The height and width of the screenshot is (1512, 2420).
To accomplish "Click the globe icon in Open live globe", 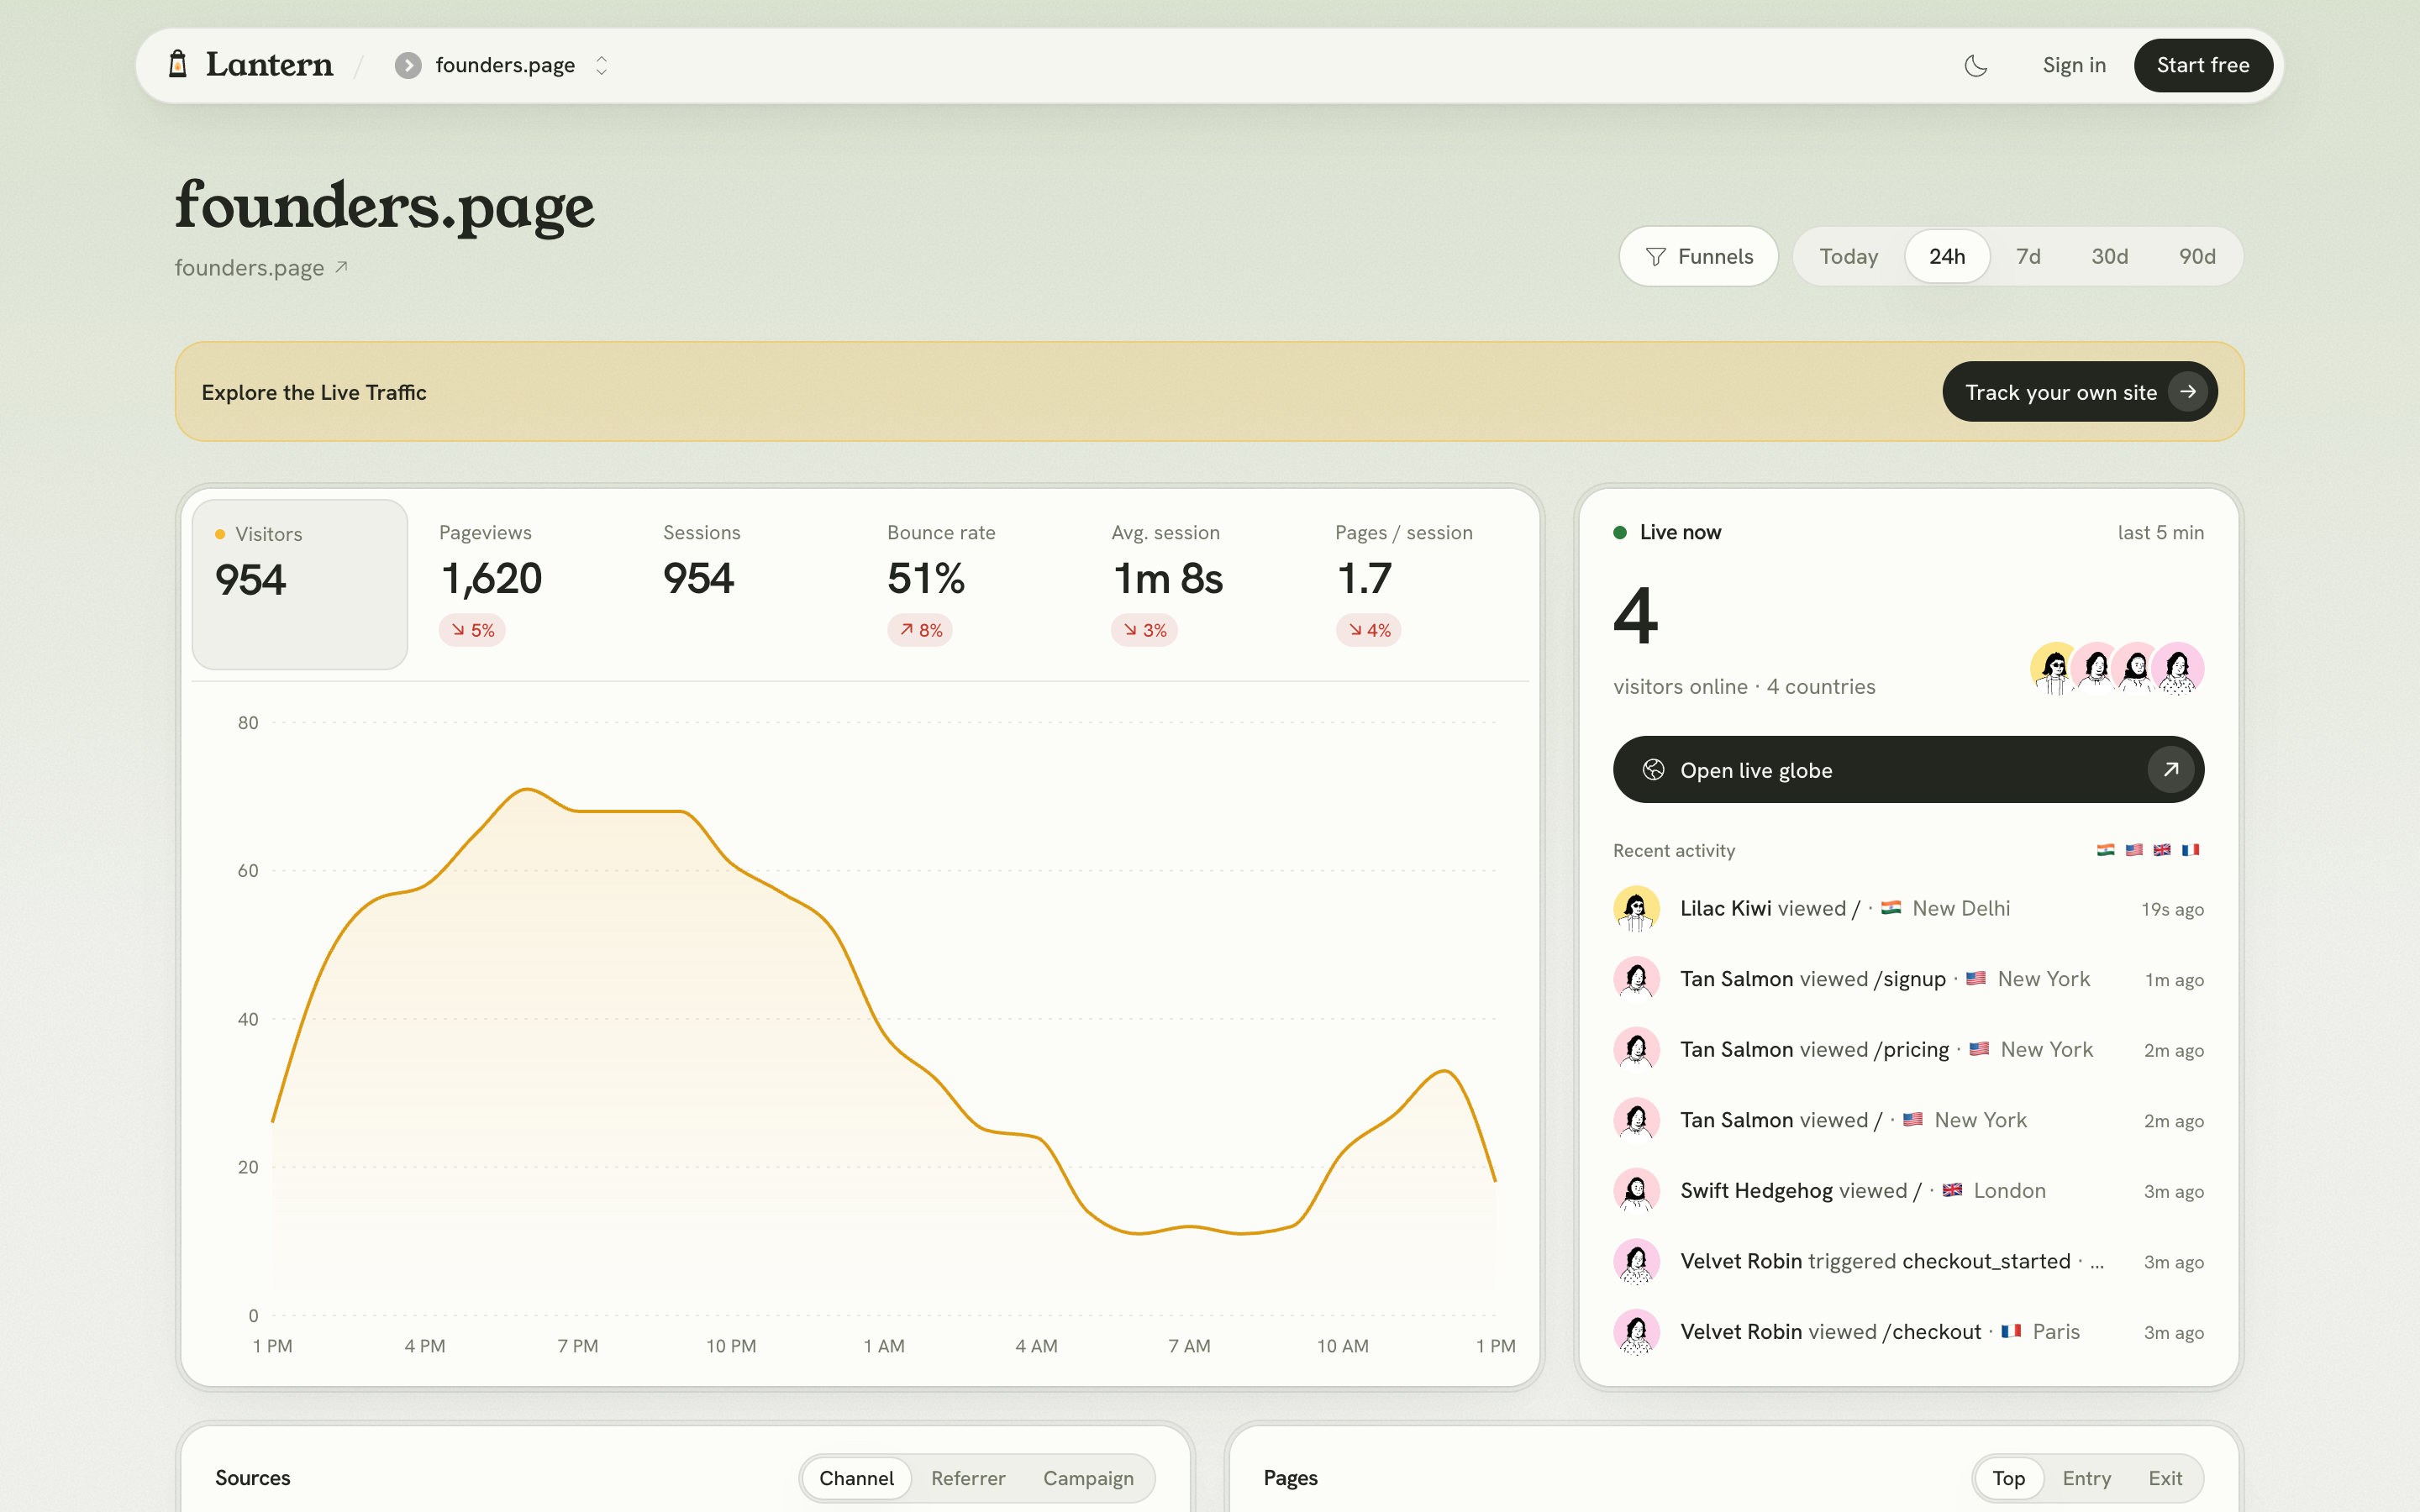I will [x=1653, y=769].
